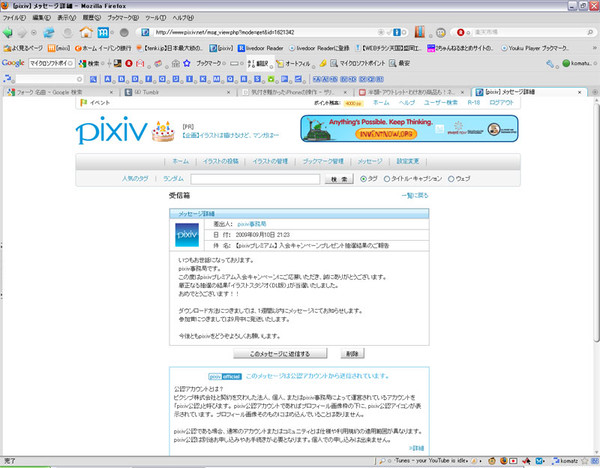This screenshot has width=600, height=468.
Task: Open the Tools (ツール) menu
Action: click(155, 18)
